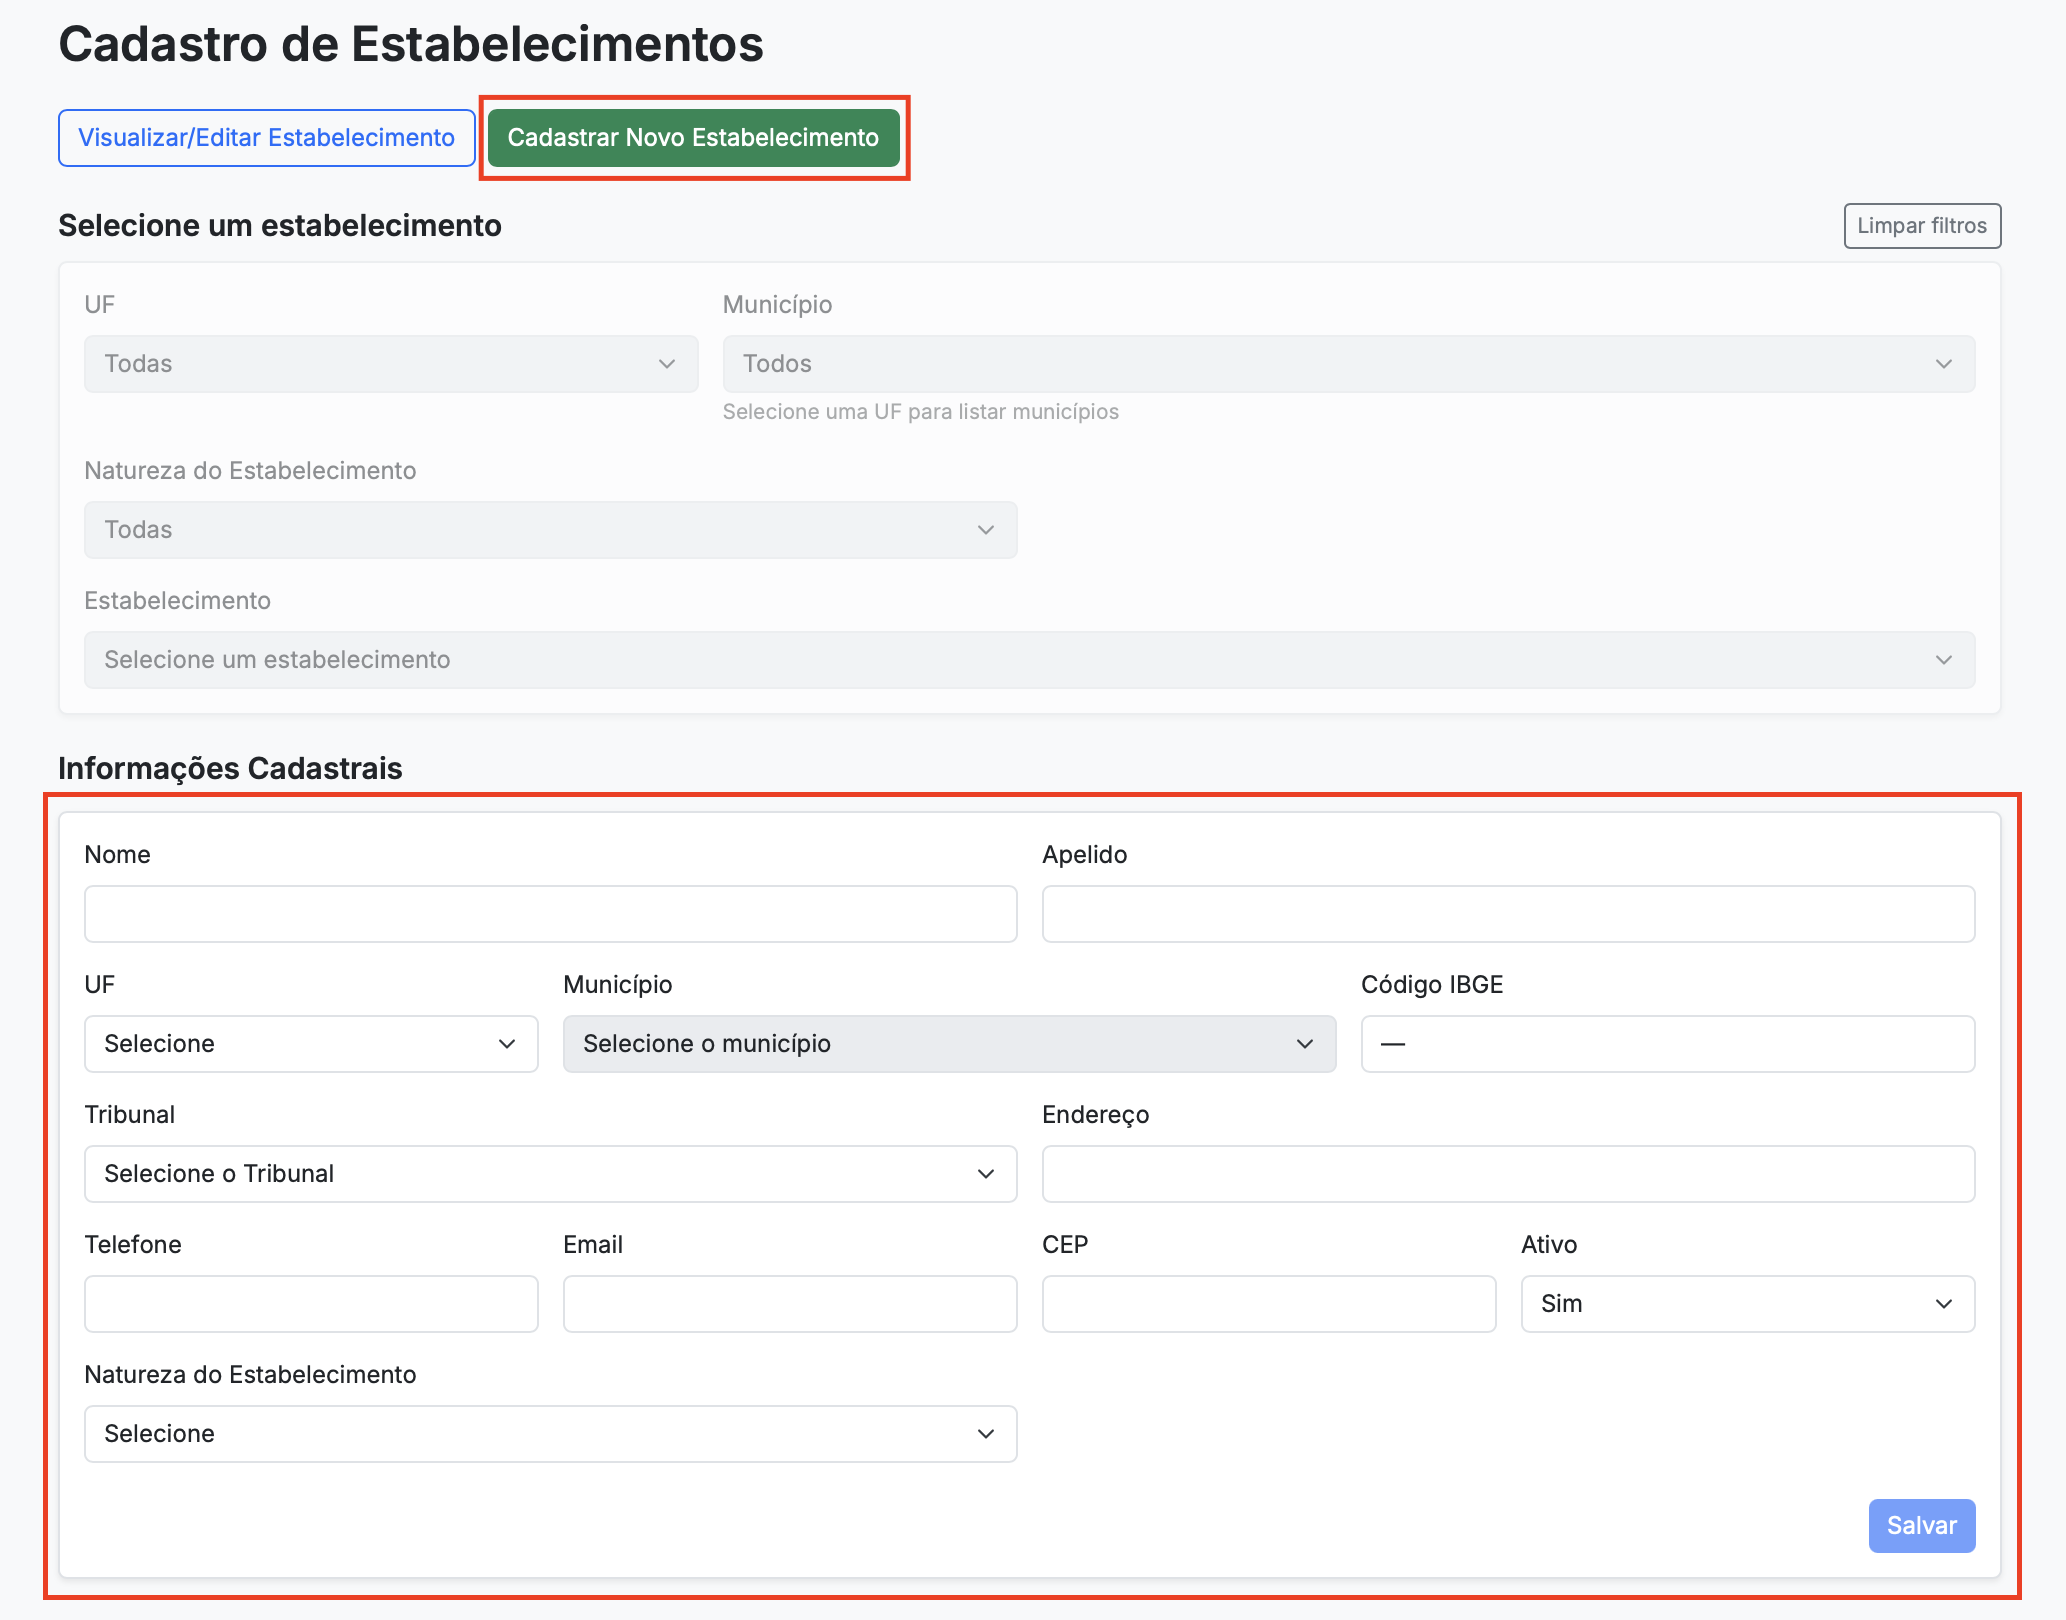Screen dimensions: 2066x1620
Task: Open the Selecione o Tribunal dropdown
Action: [551, 1174]
